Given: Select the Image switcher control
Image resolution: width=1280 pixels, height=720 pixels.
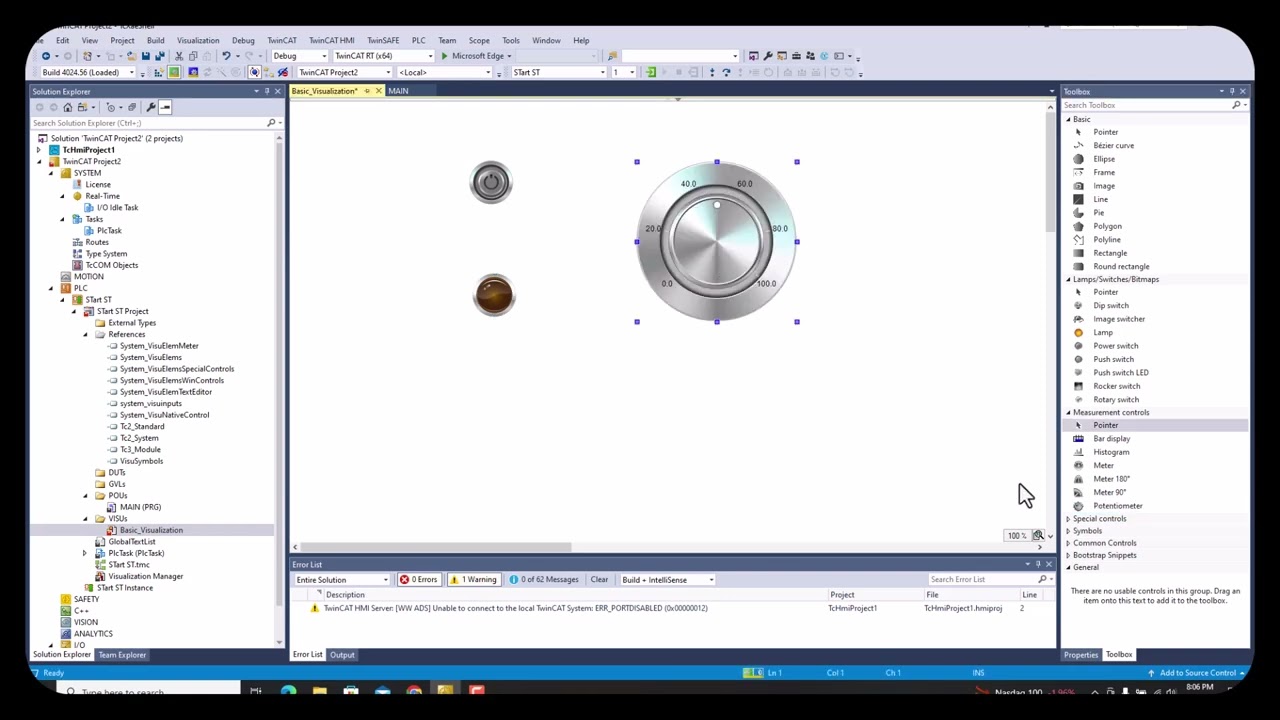Looking at the screenshot, I should [1118, 319].
